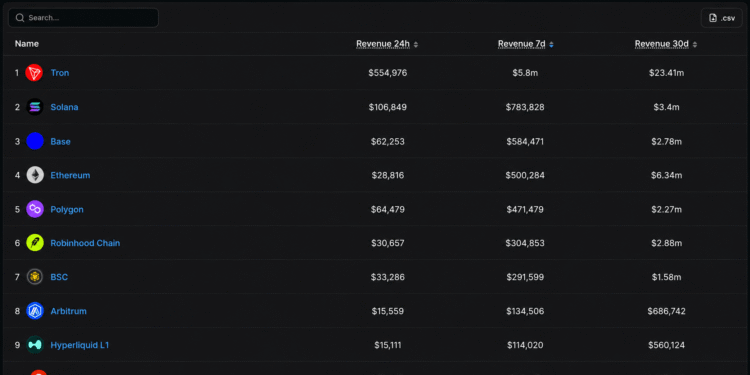Open the Robinhood Chain link
Viewport: 750px width, 375px height.
pos(85,243)
